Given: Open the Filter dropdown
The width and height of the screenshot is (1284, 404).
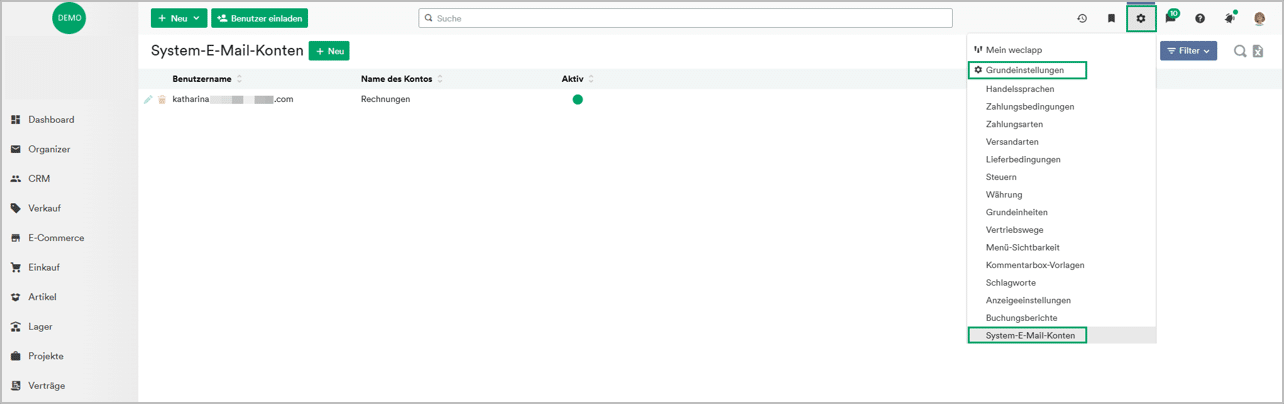Looking at the screenshot, I should tap(1188, 51).
